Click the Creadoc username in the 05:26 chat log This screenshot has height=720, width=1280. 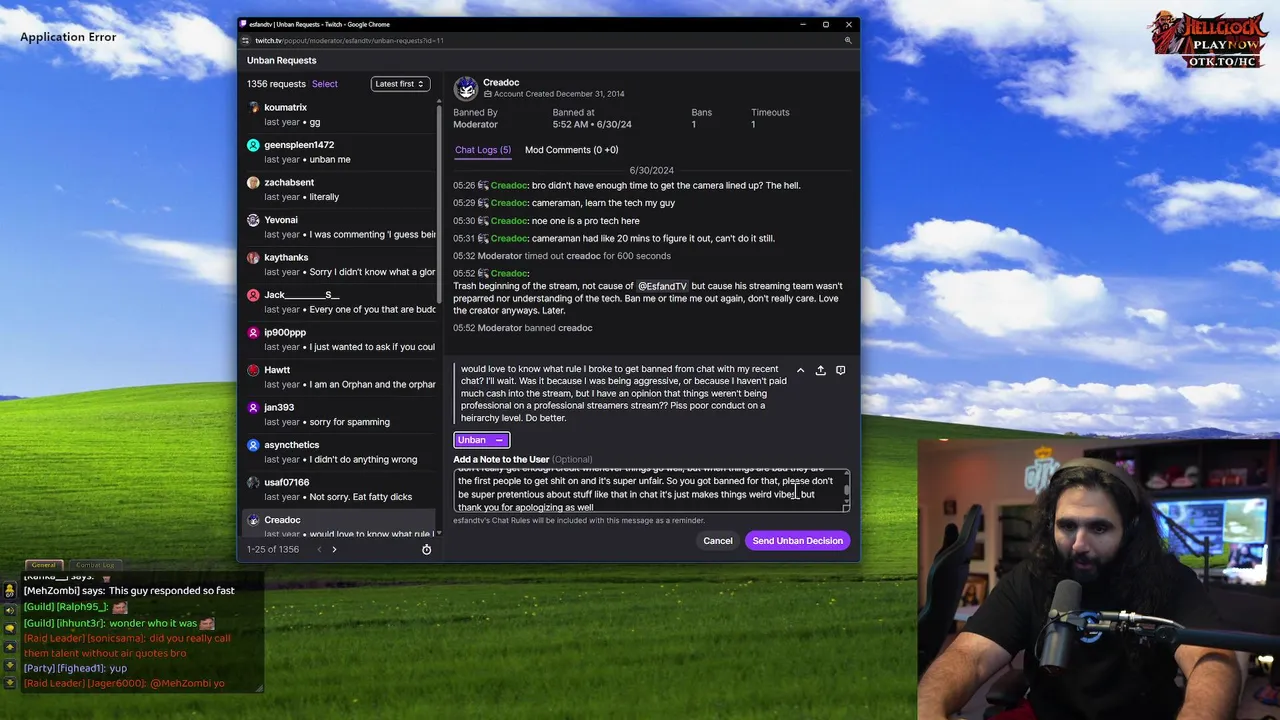pos(509,185)
